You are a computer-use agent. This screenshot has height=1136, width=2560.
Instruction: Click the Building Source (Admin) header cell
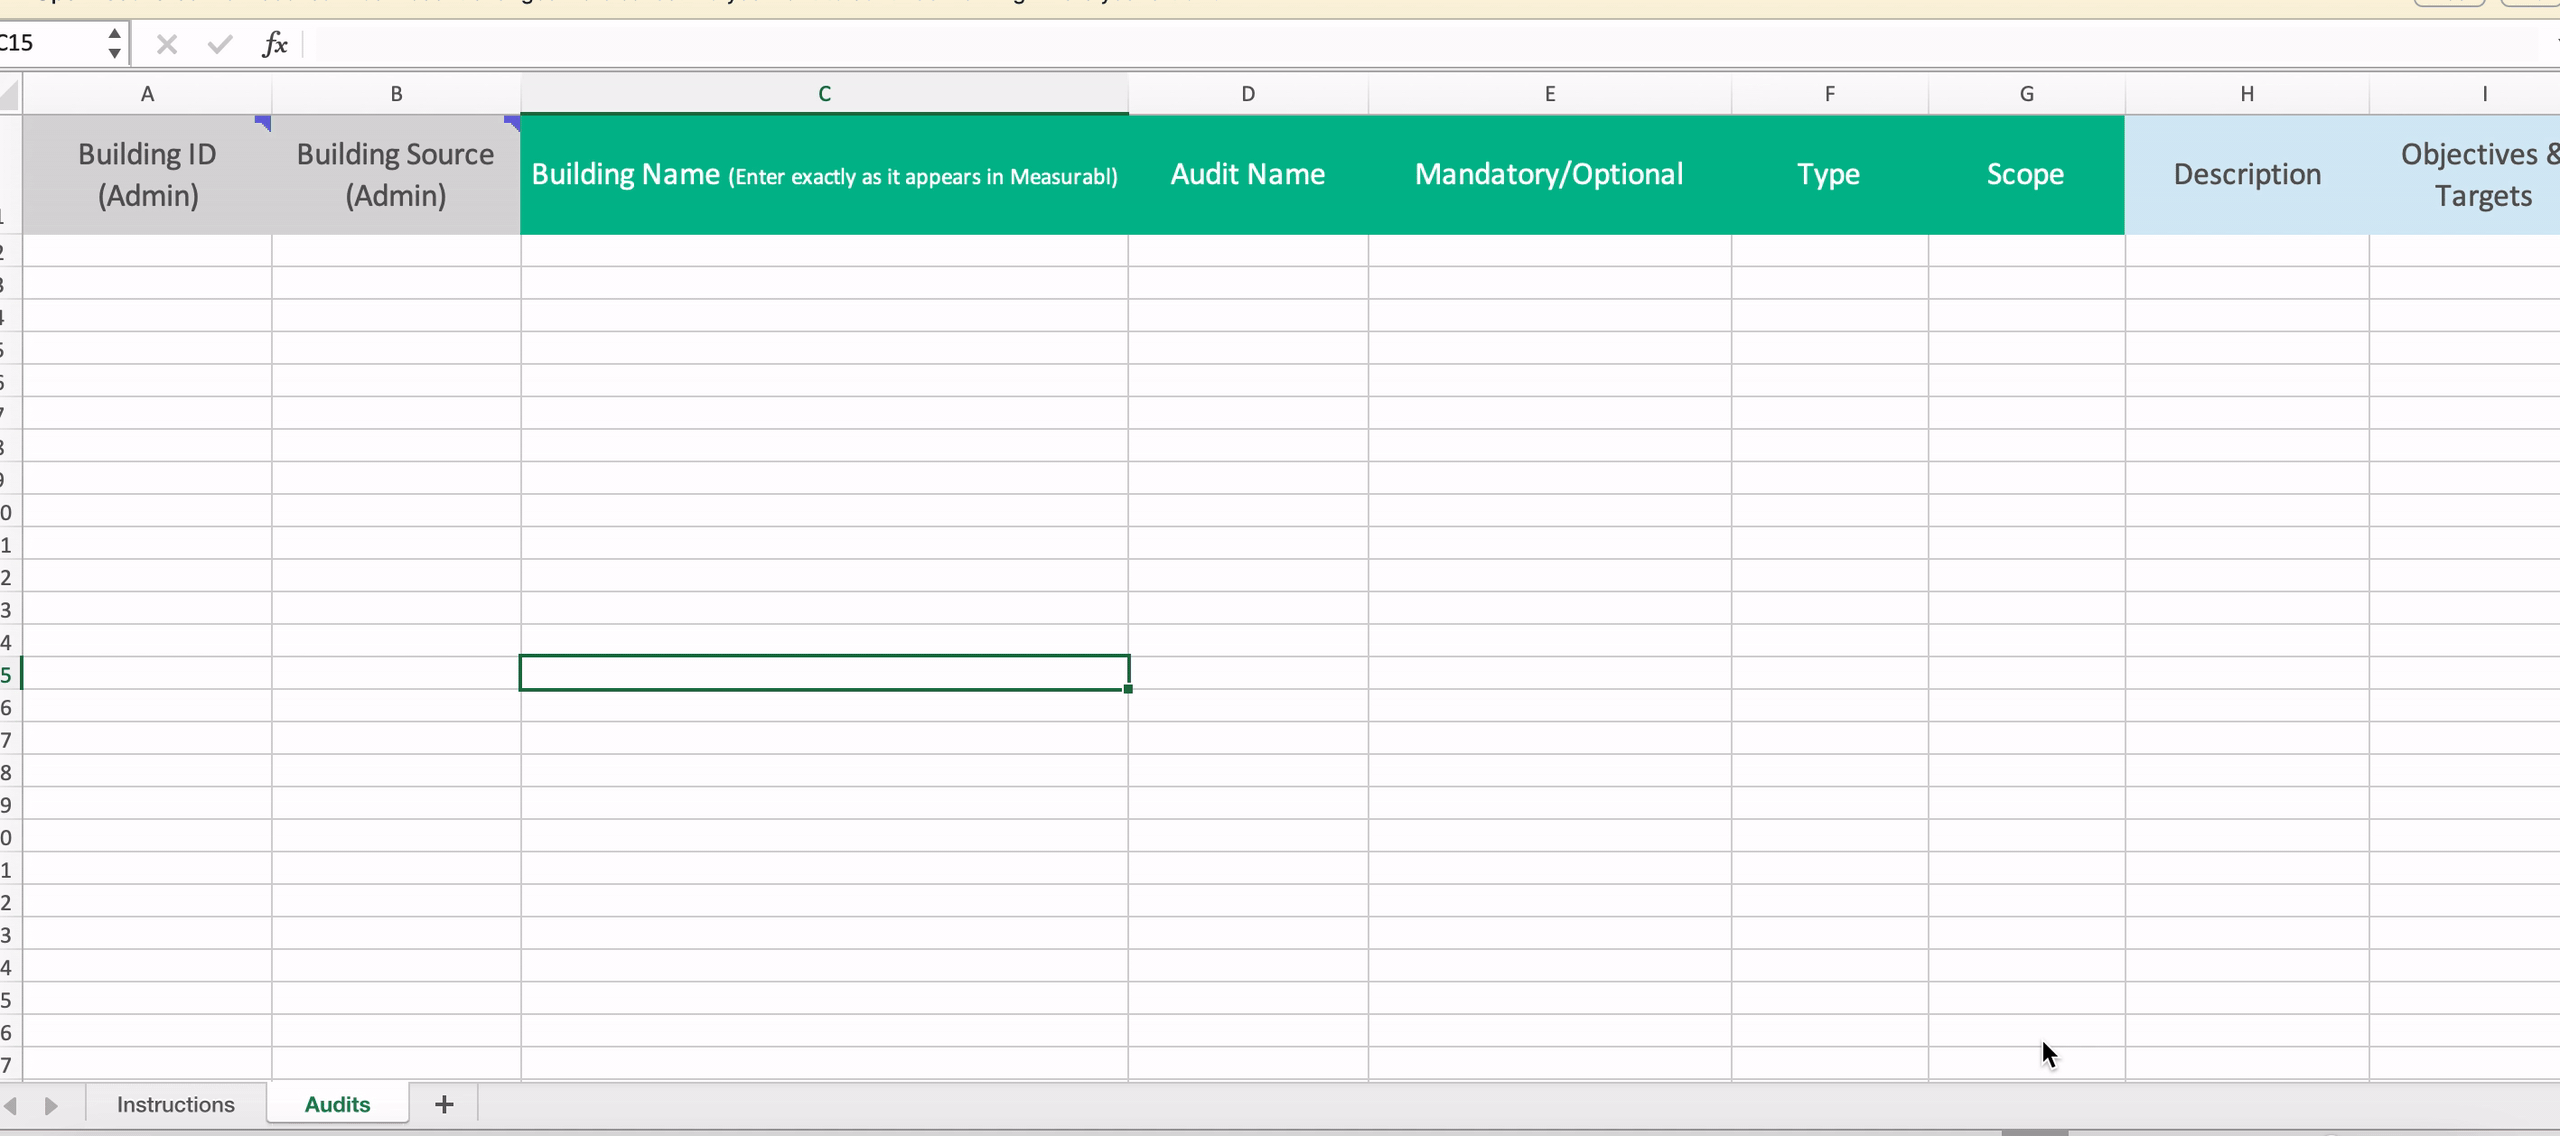pos(396,175)
